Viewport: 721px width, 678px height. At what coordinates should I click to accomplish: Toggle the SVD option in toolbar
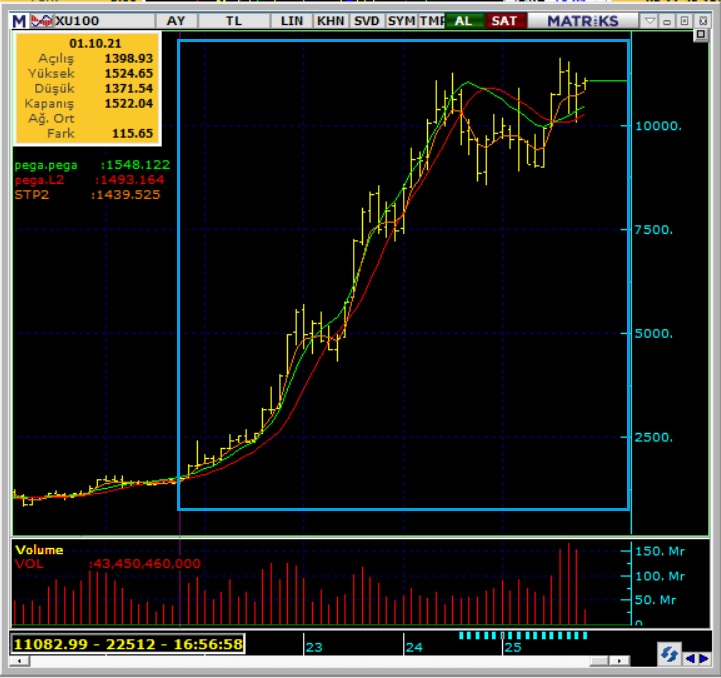[366, 20]
